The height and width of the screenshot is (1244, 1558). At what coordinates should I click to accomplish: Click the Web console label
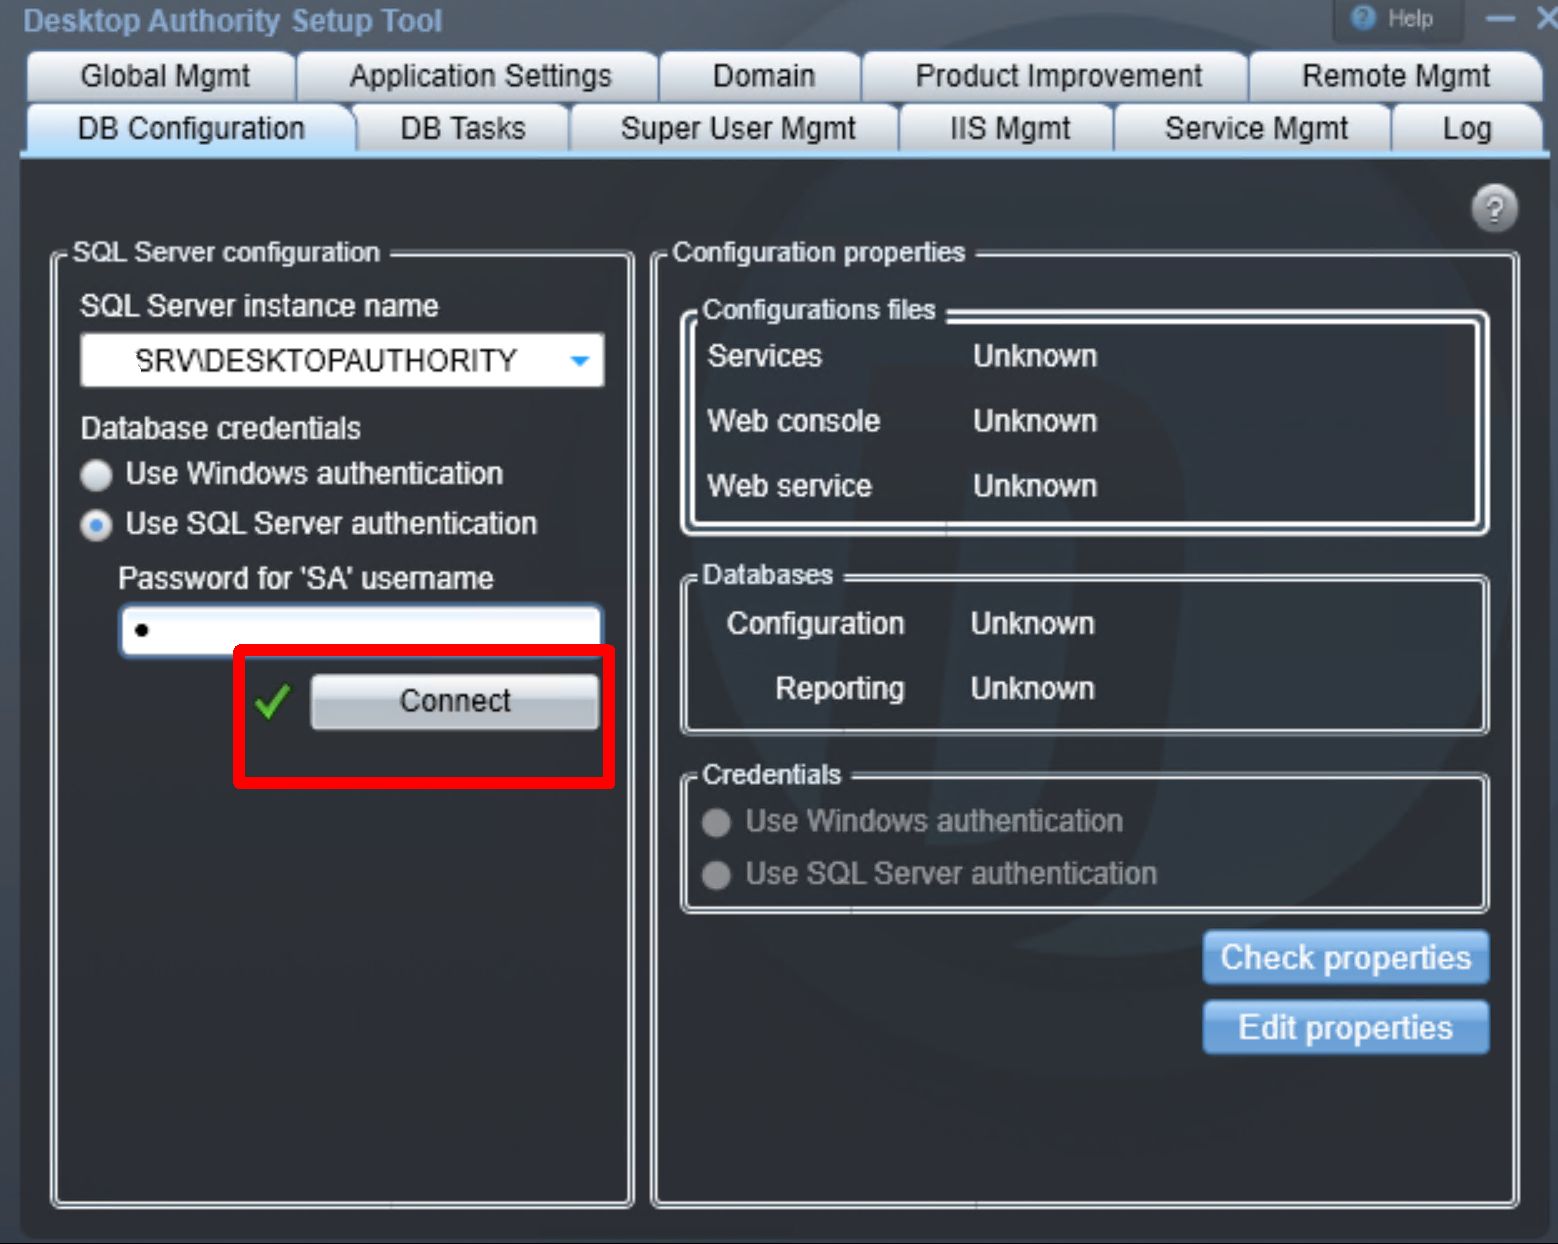(x=793, y=421)
